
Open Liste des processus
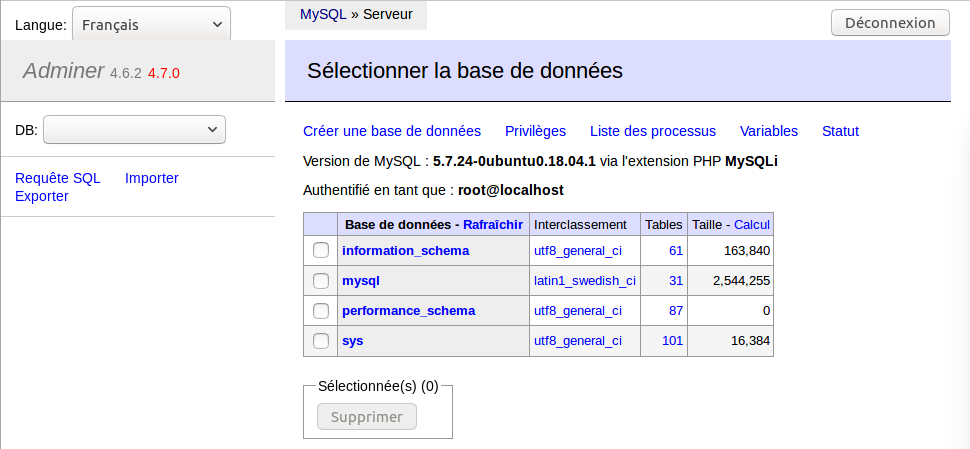(653, 131)
